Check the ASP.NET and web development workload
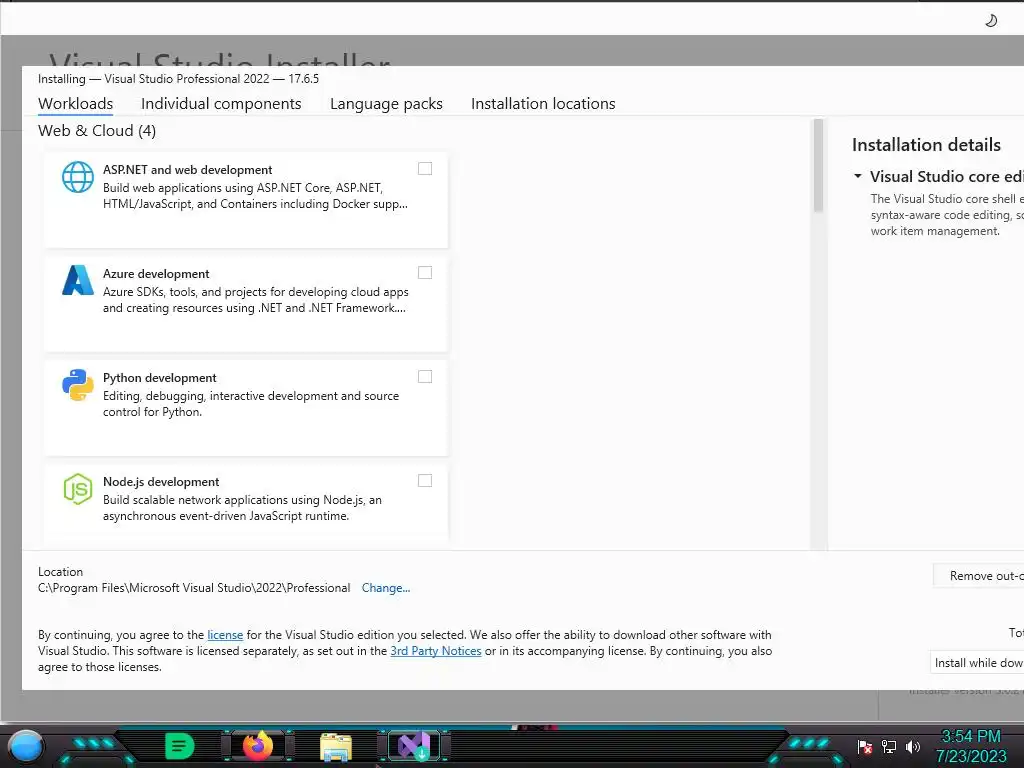The image size is (1024, 768). coord(425,168)
